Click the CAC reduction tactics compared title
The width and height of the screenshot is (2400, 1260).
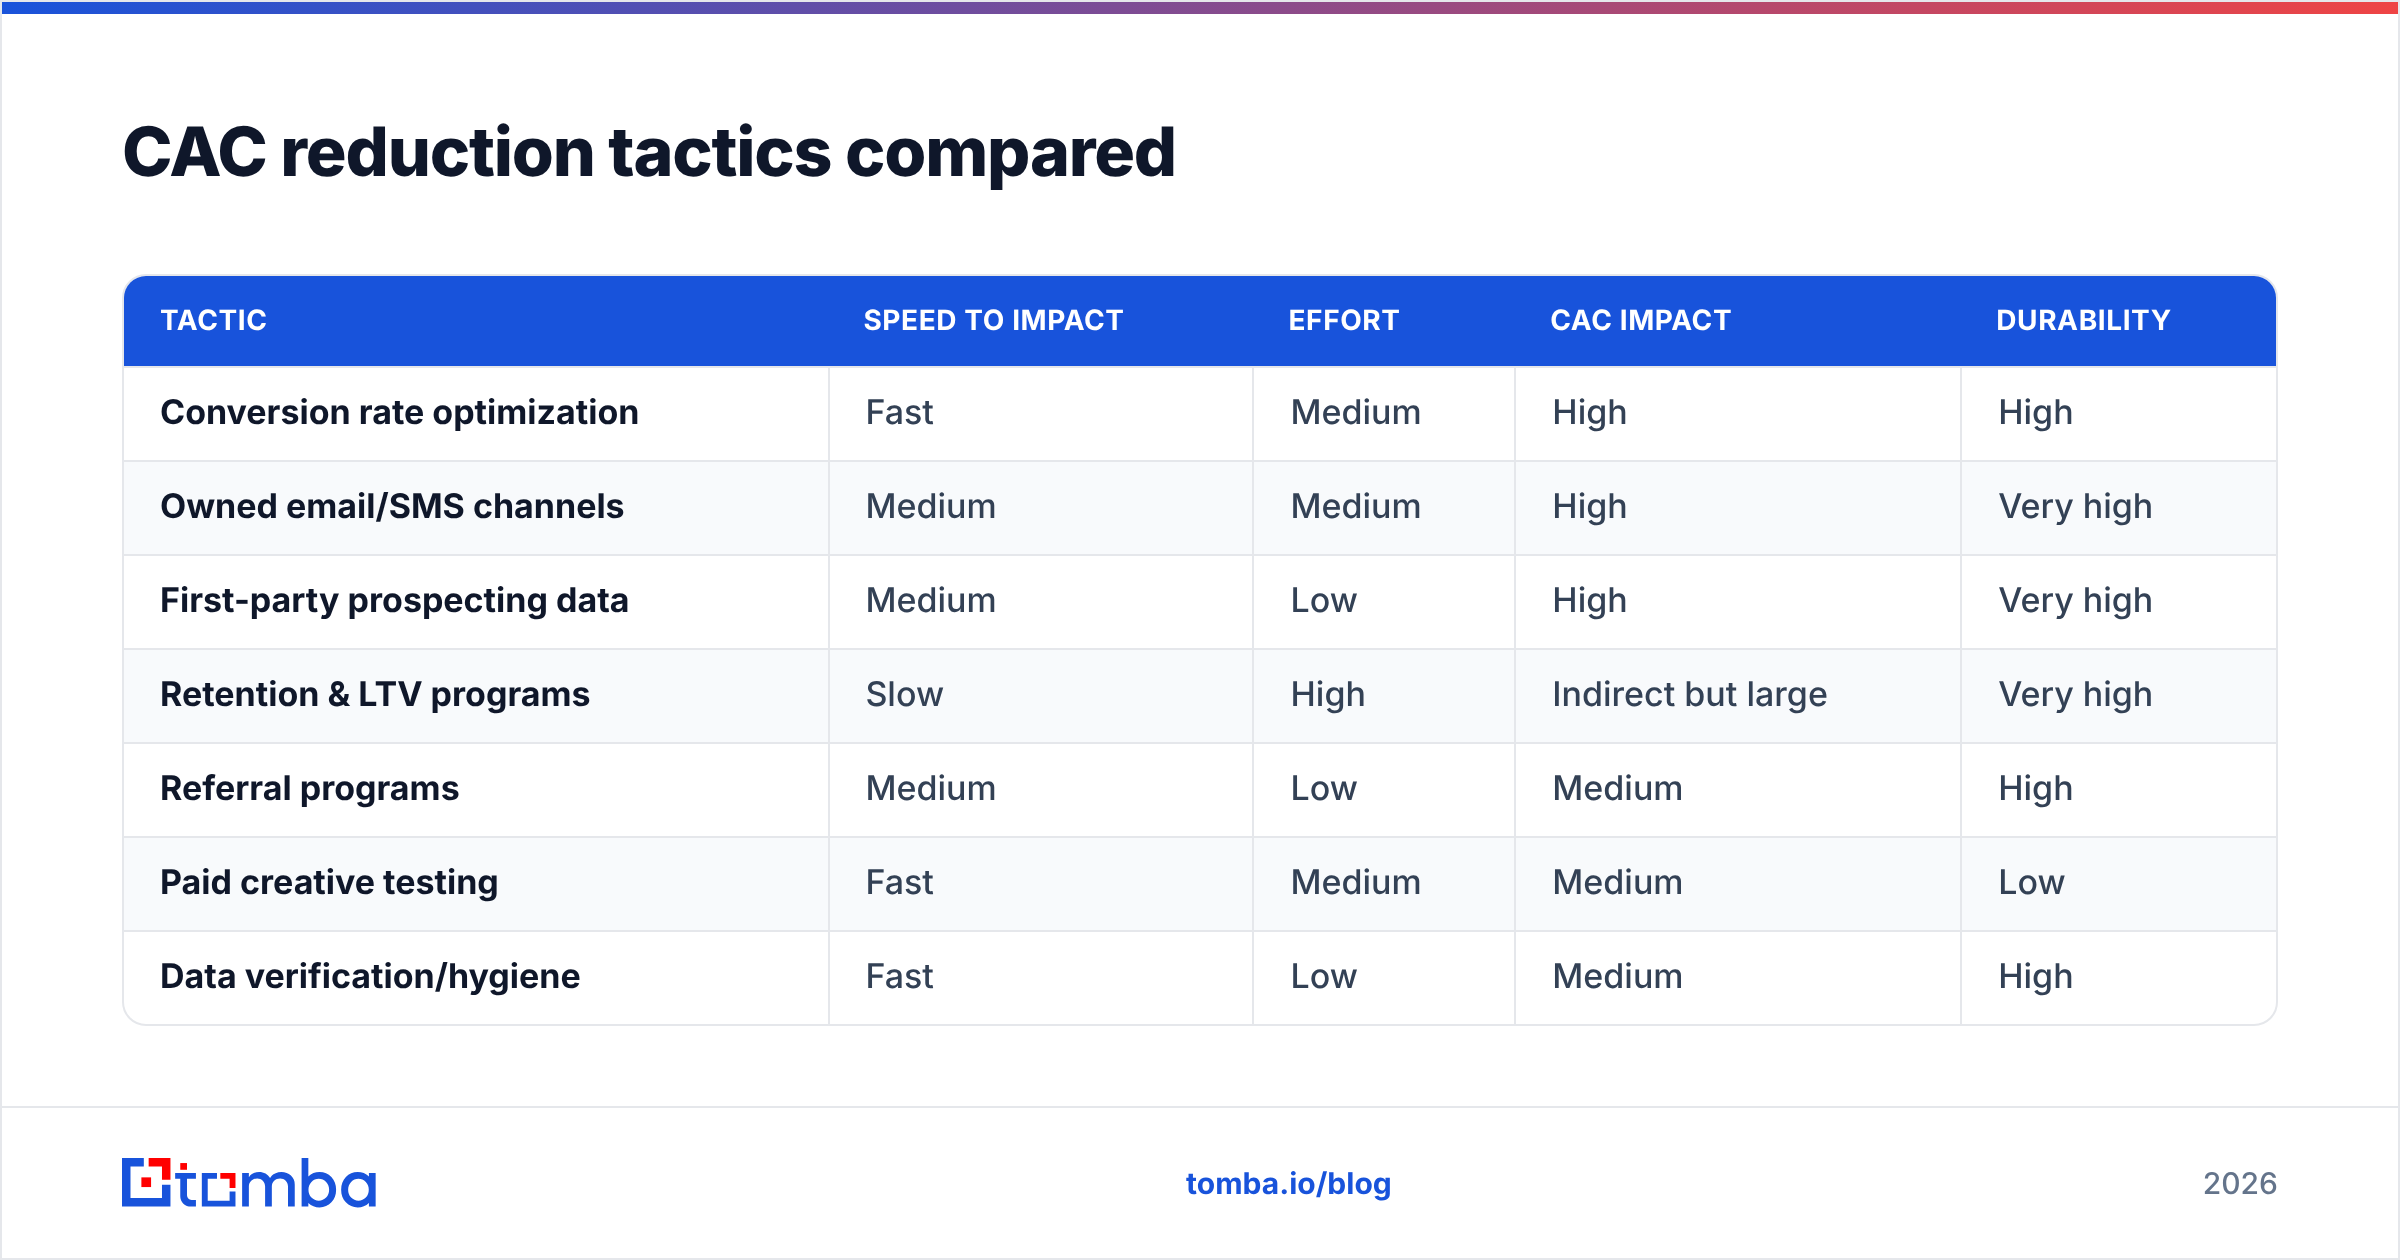pos(649,153)
